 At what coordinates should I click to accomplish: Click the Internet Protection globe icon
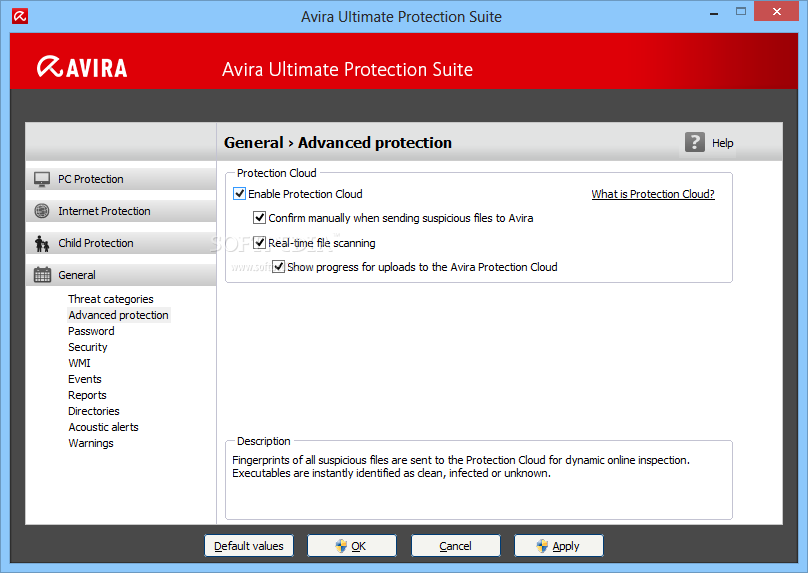[42, 211]
